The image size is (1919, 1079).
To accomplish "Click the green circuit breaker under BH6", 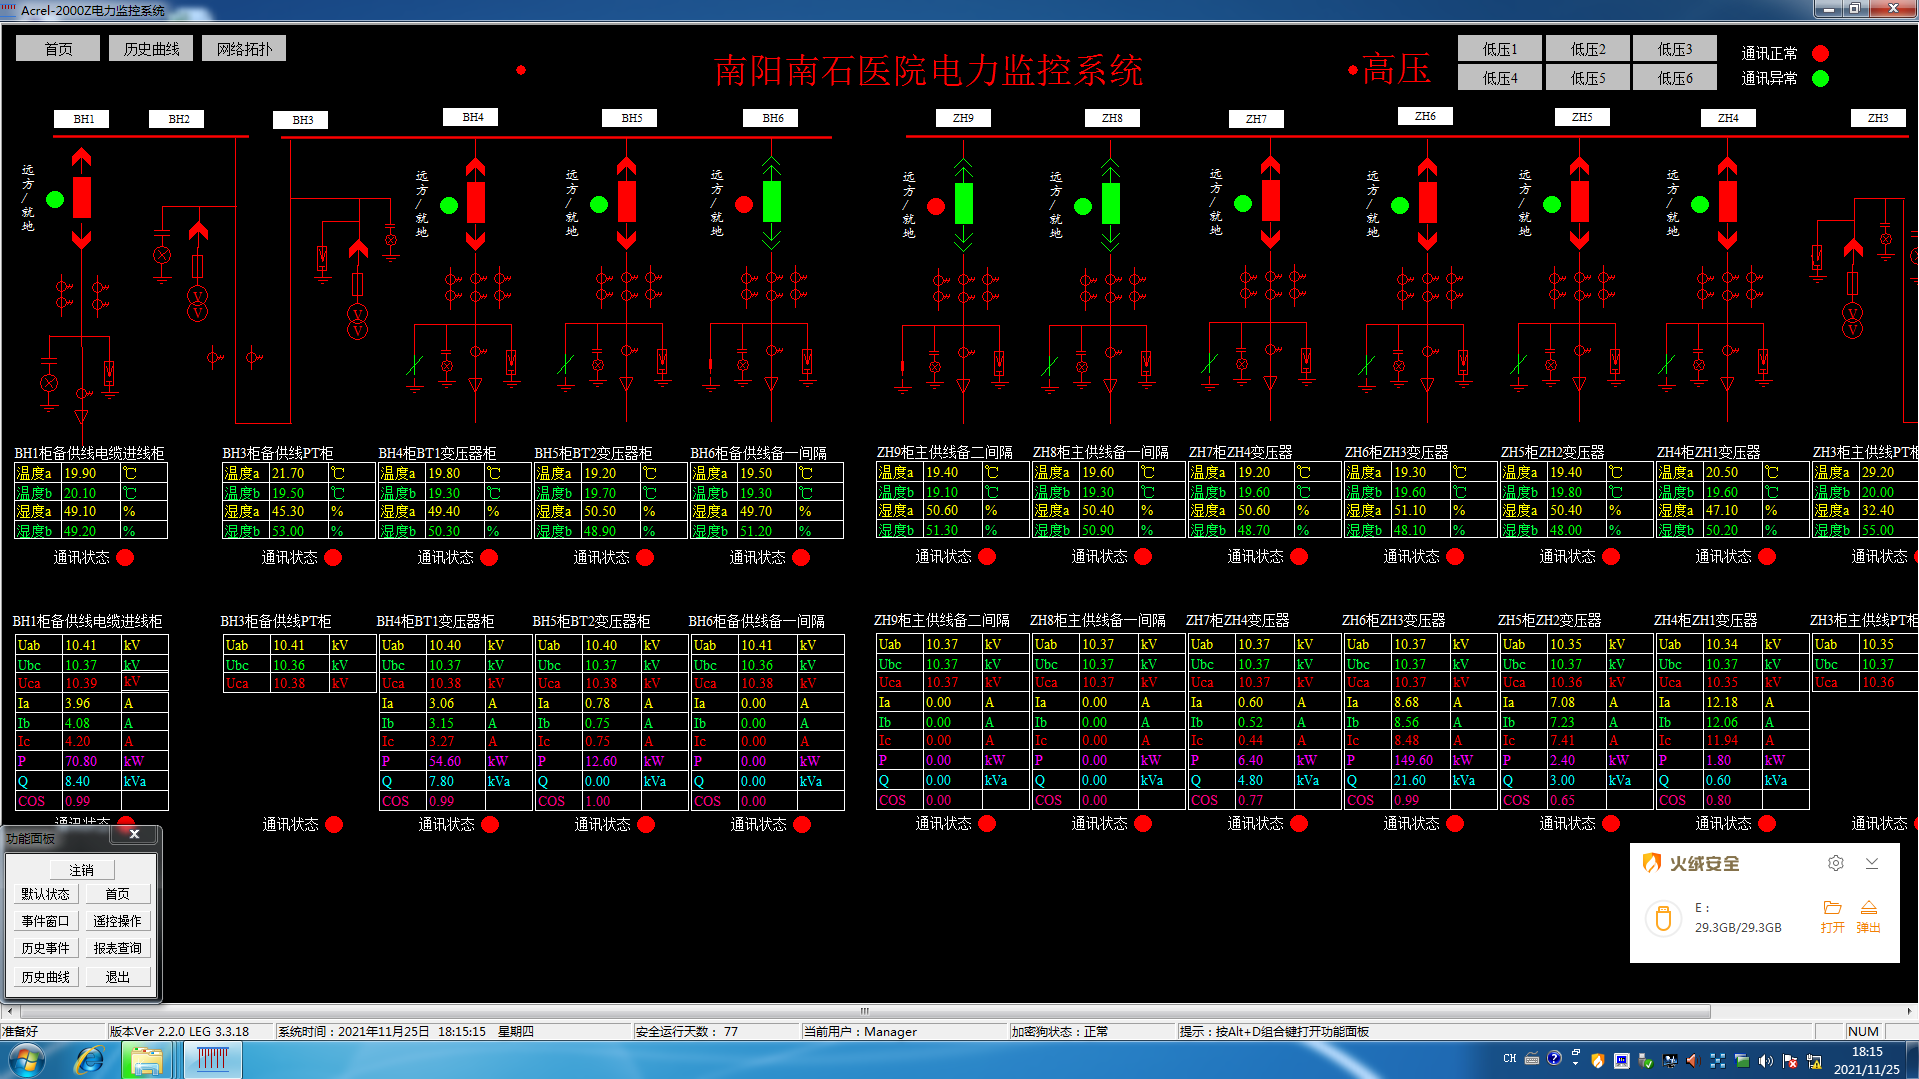I will [771, 201].
